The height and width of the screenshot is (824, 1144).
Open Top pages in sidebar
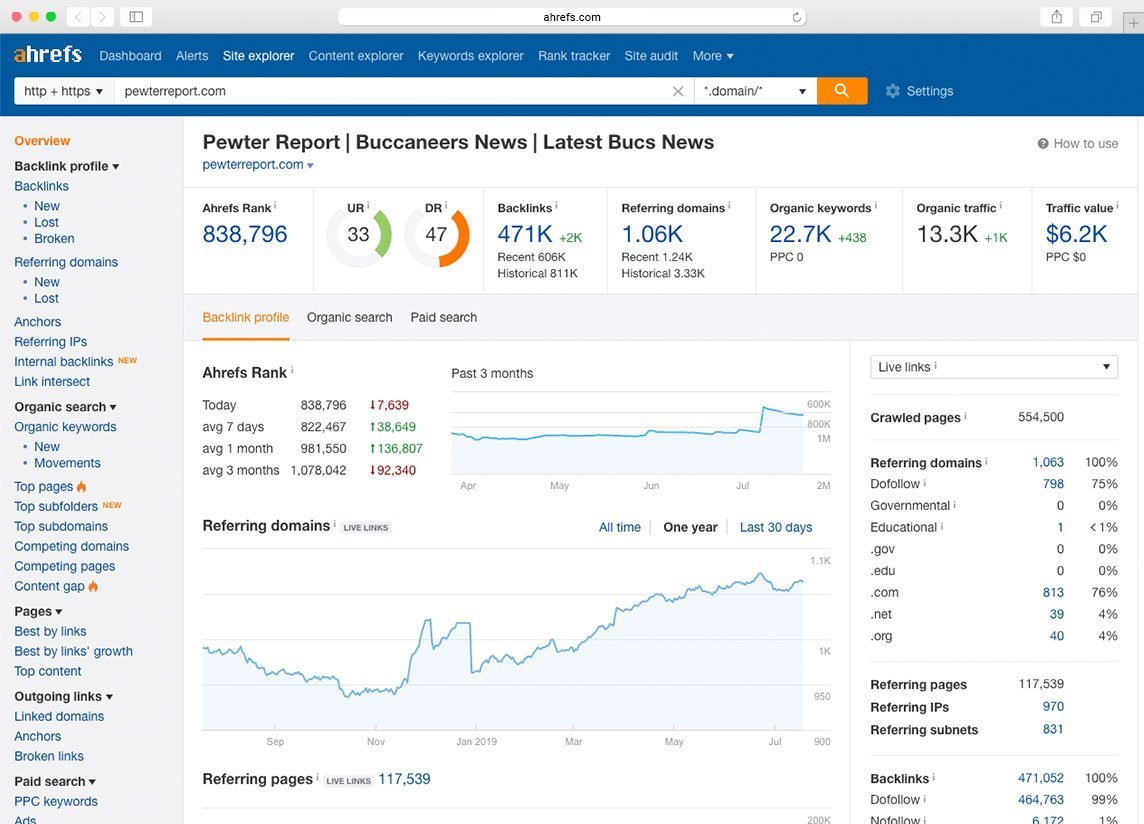[44, 486]
